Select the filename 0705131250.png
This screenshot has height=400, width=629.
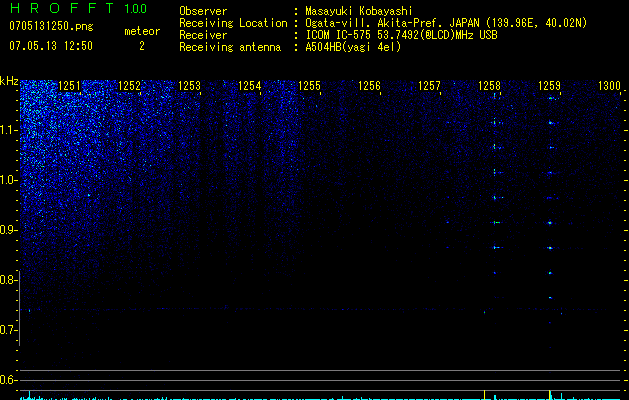click(51, 26)
